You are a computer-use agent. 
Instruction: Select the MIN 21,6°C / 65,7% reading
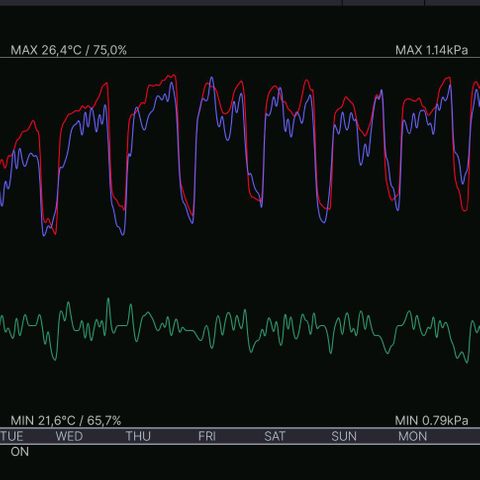point(66,421)
